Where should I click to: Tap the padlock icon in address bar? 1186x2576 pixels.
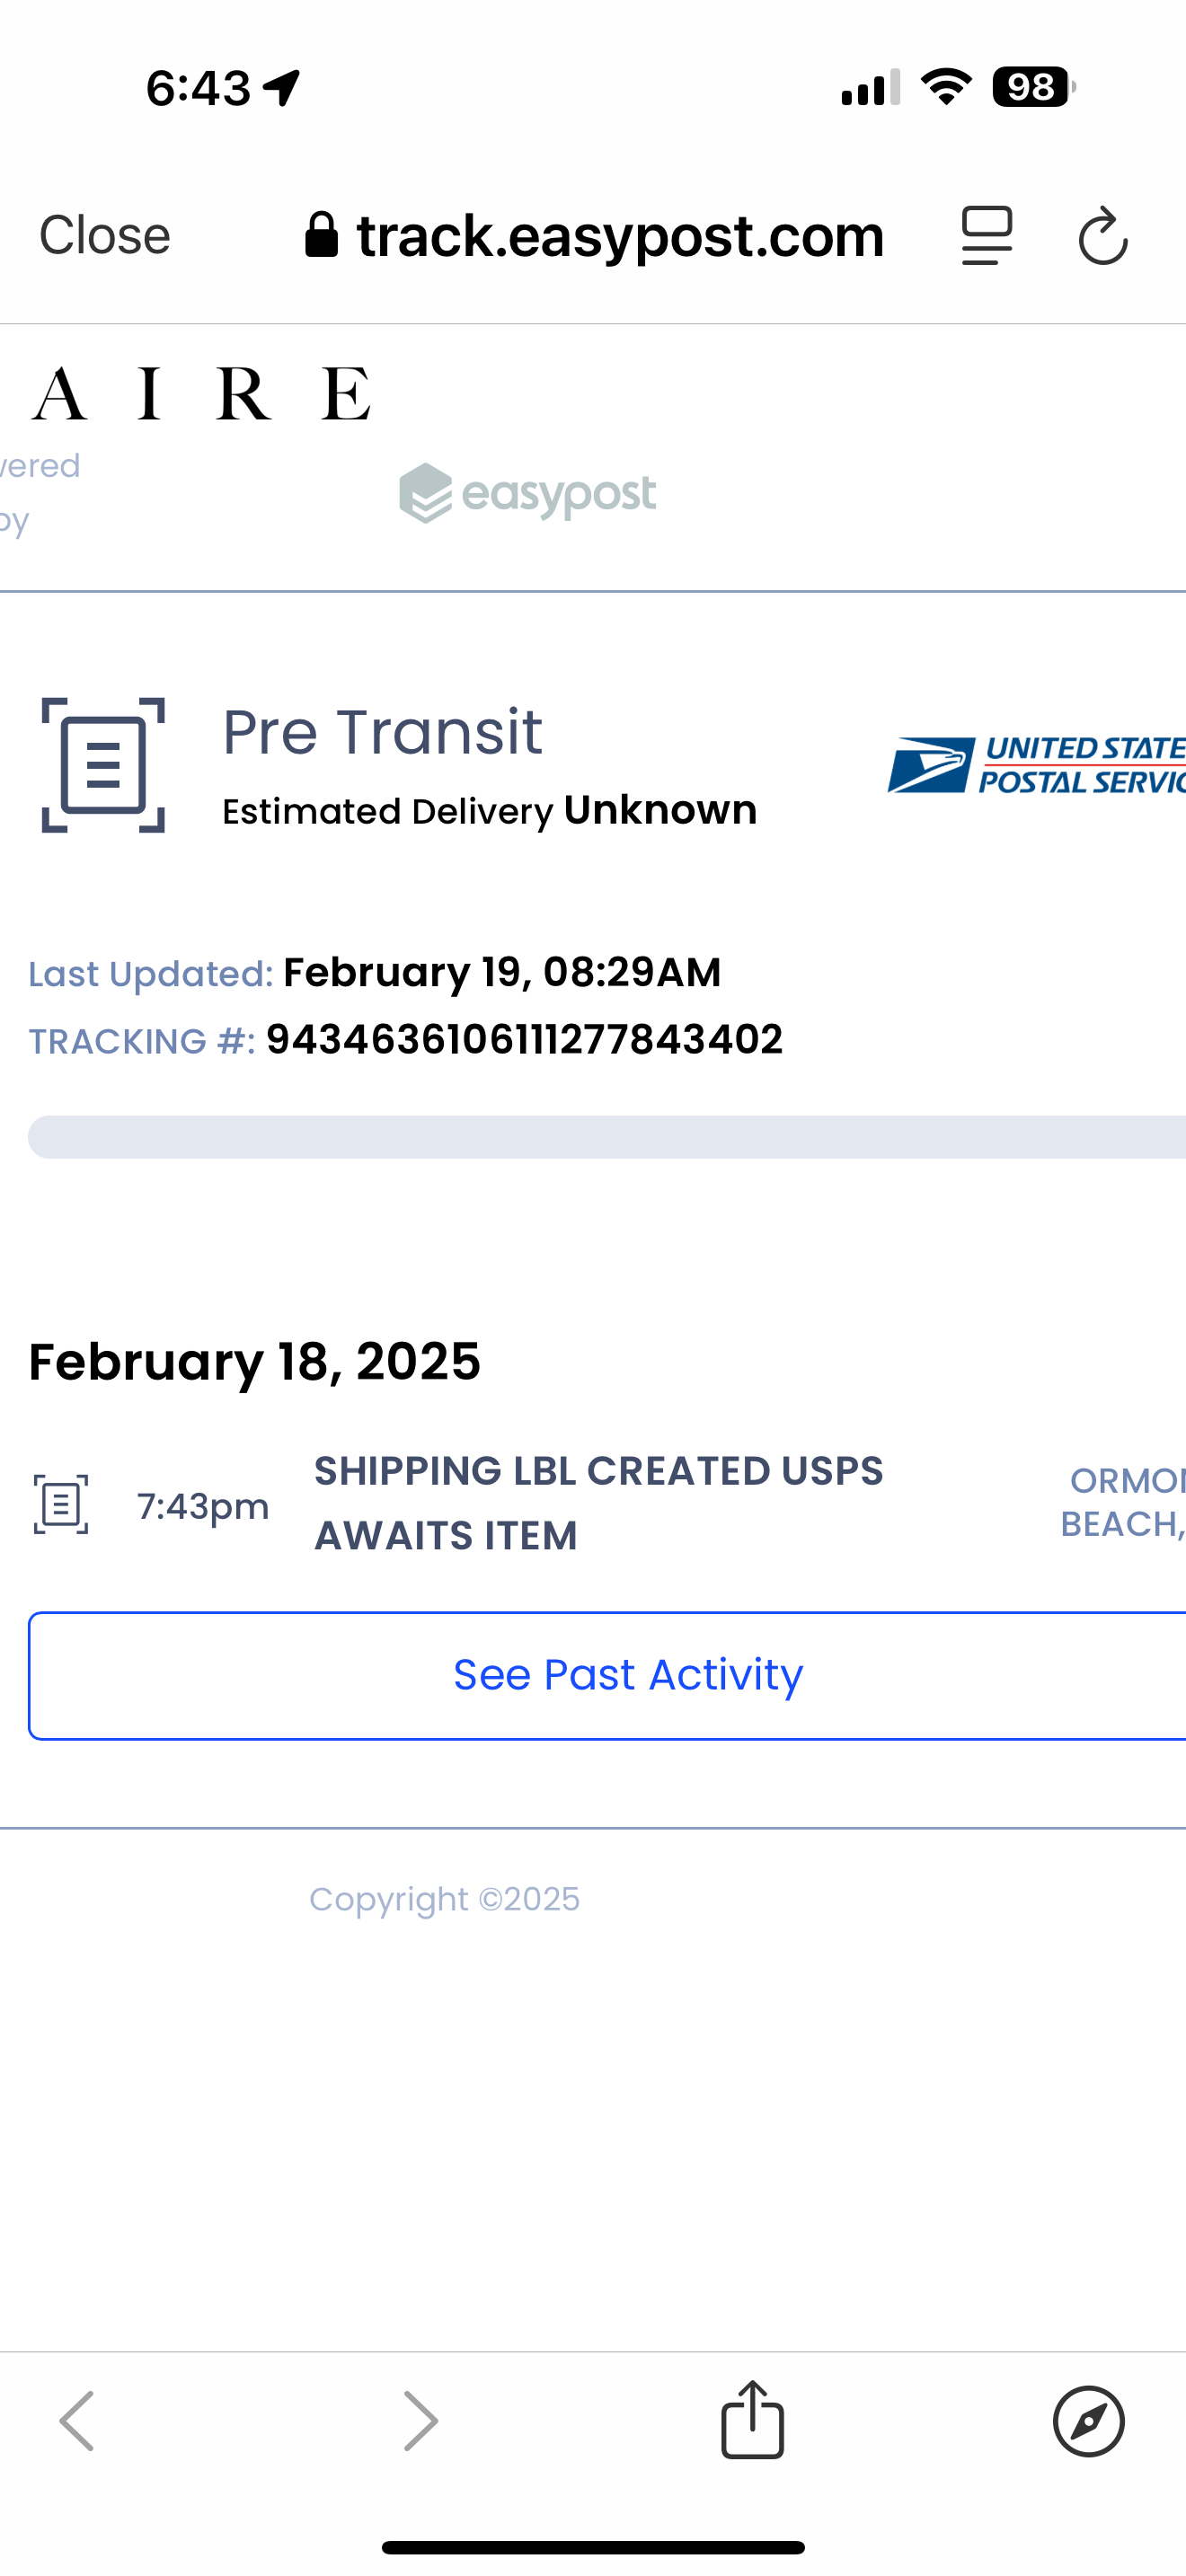click(321, 236)
